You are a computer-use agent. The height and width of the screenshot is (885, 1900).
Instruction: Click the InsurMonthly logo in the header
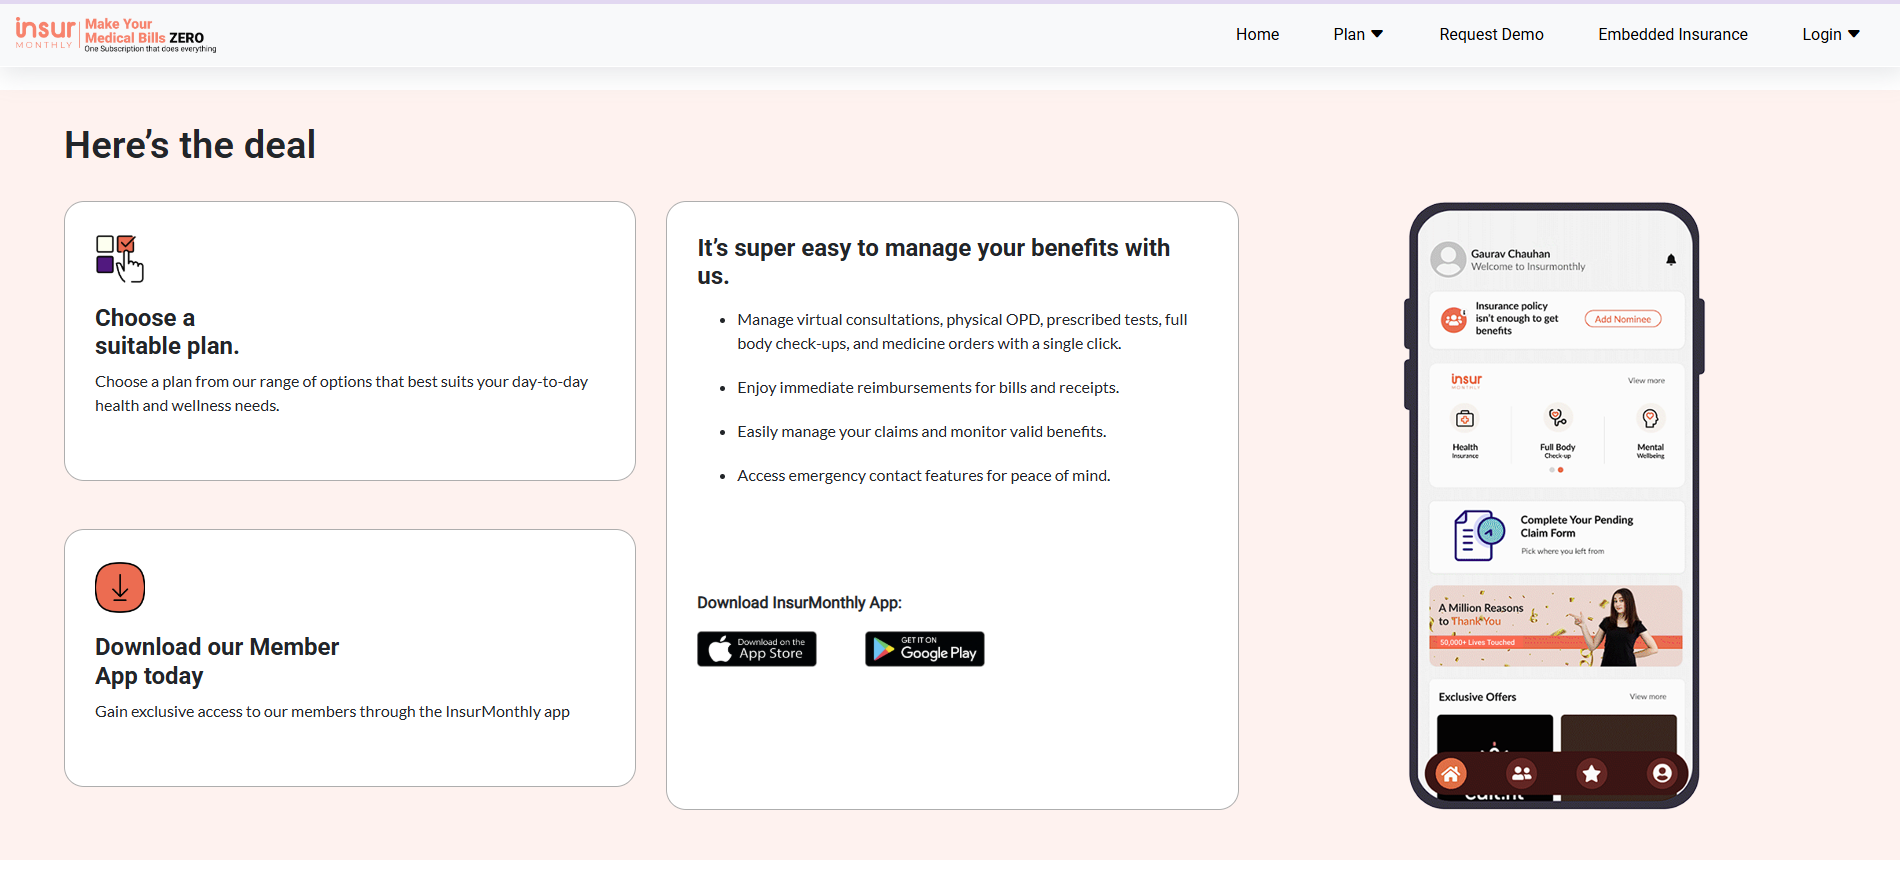116,34
